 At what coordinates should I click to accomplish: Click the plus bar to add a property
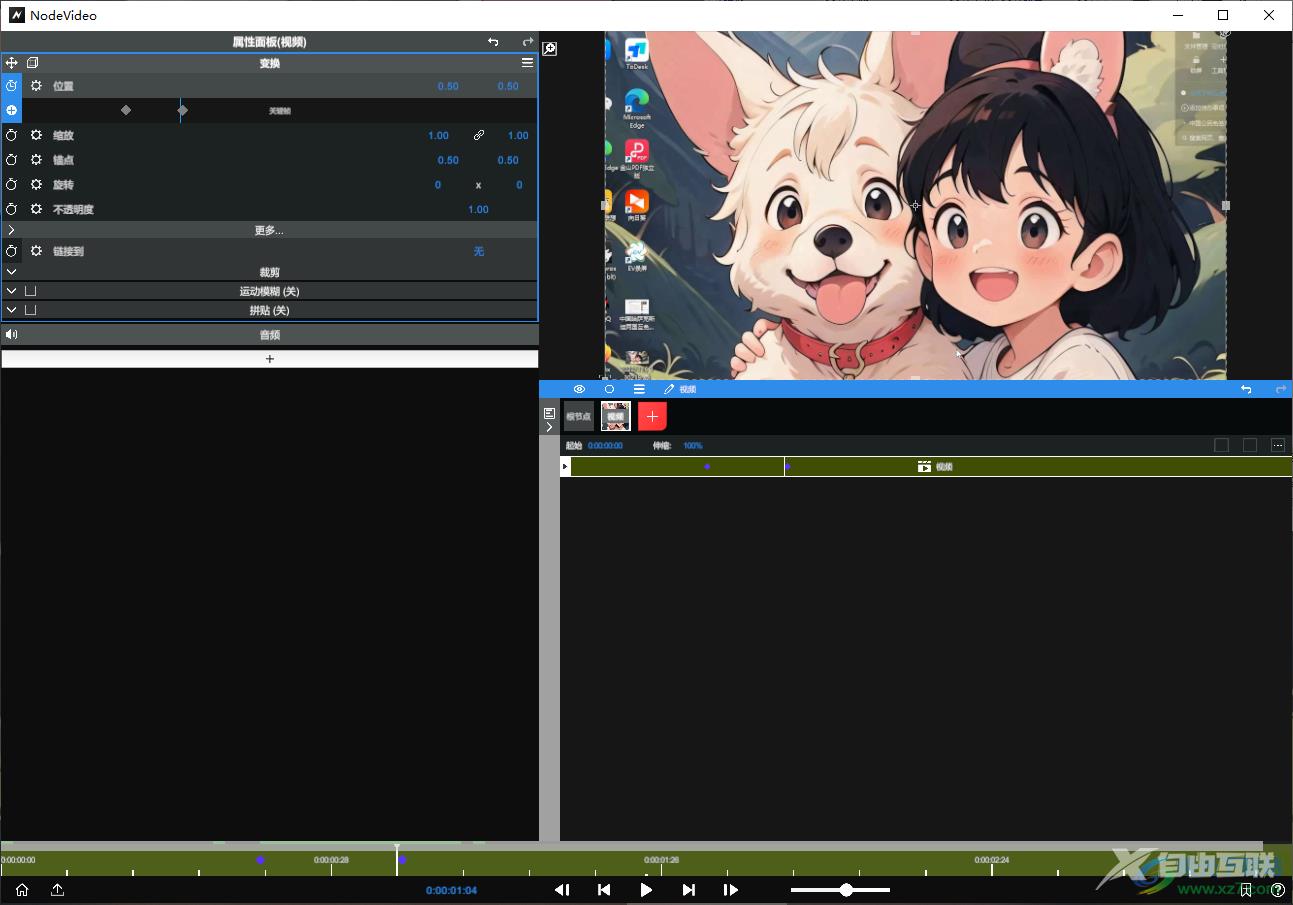270,359
